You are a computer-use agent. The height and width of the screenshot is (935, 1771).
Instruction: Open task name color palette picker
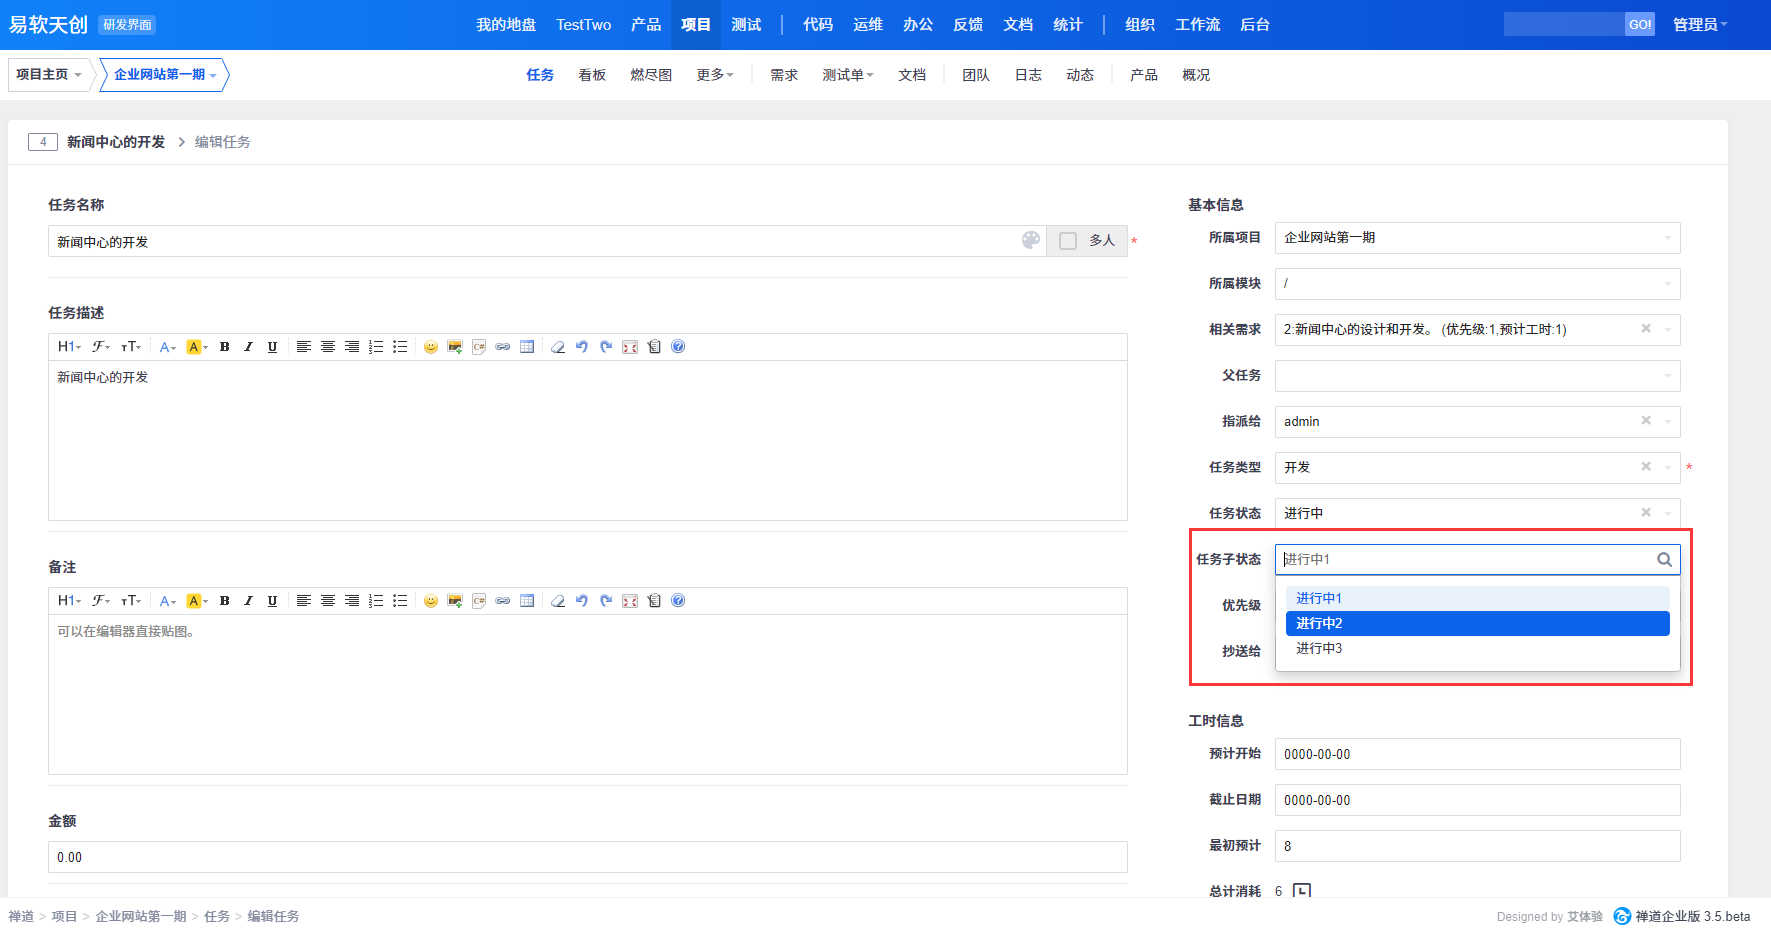pos(1031,241)
